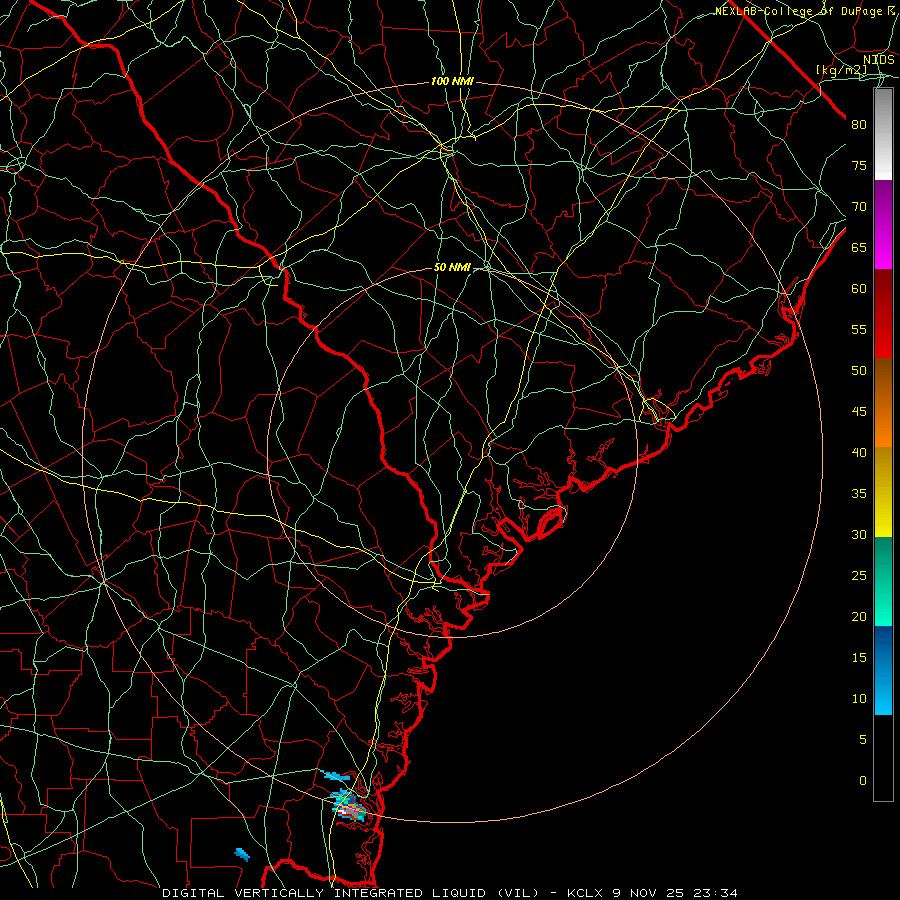Click the KCLX radar site identifier
The image size is (900, 900).
point(585,893)
